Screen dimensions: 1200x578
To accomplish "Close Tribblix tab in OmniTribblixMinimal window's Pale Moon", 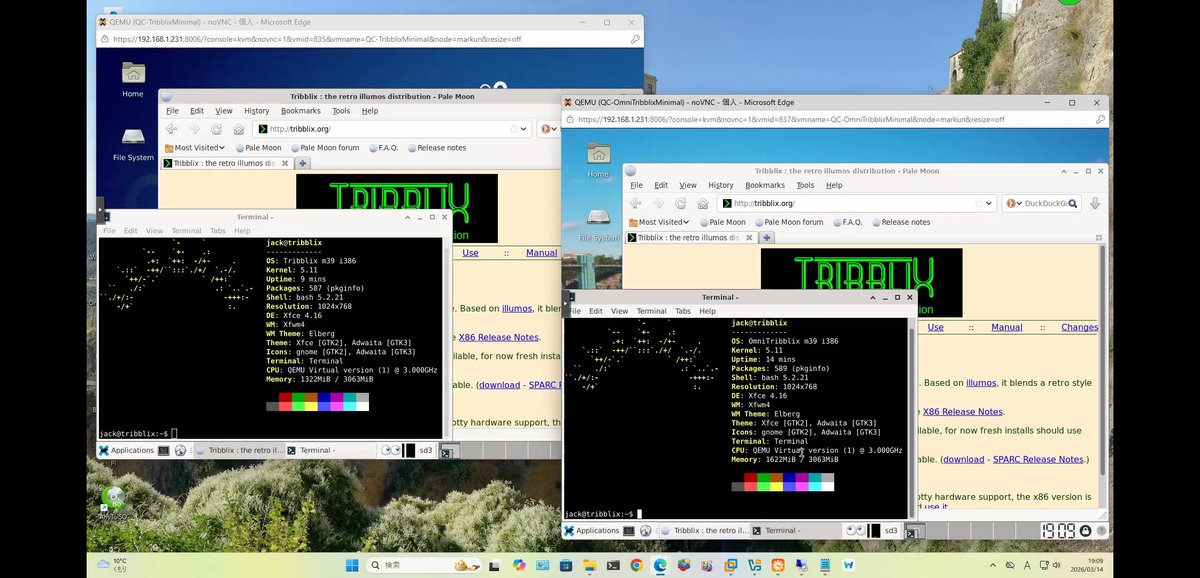I will click(749, 237).
